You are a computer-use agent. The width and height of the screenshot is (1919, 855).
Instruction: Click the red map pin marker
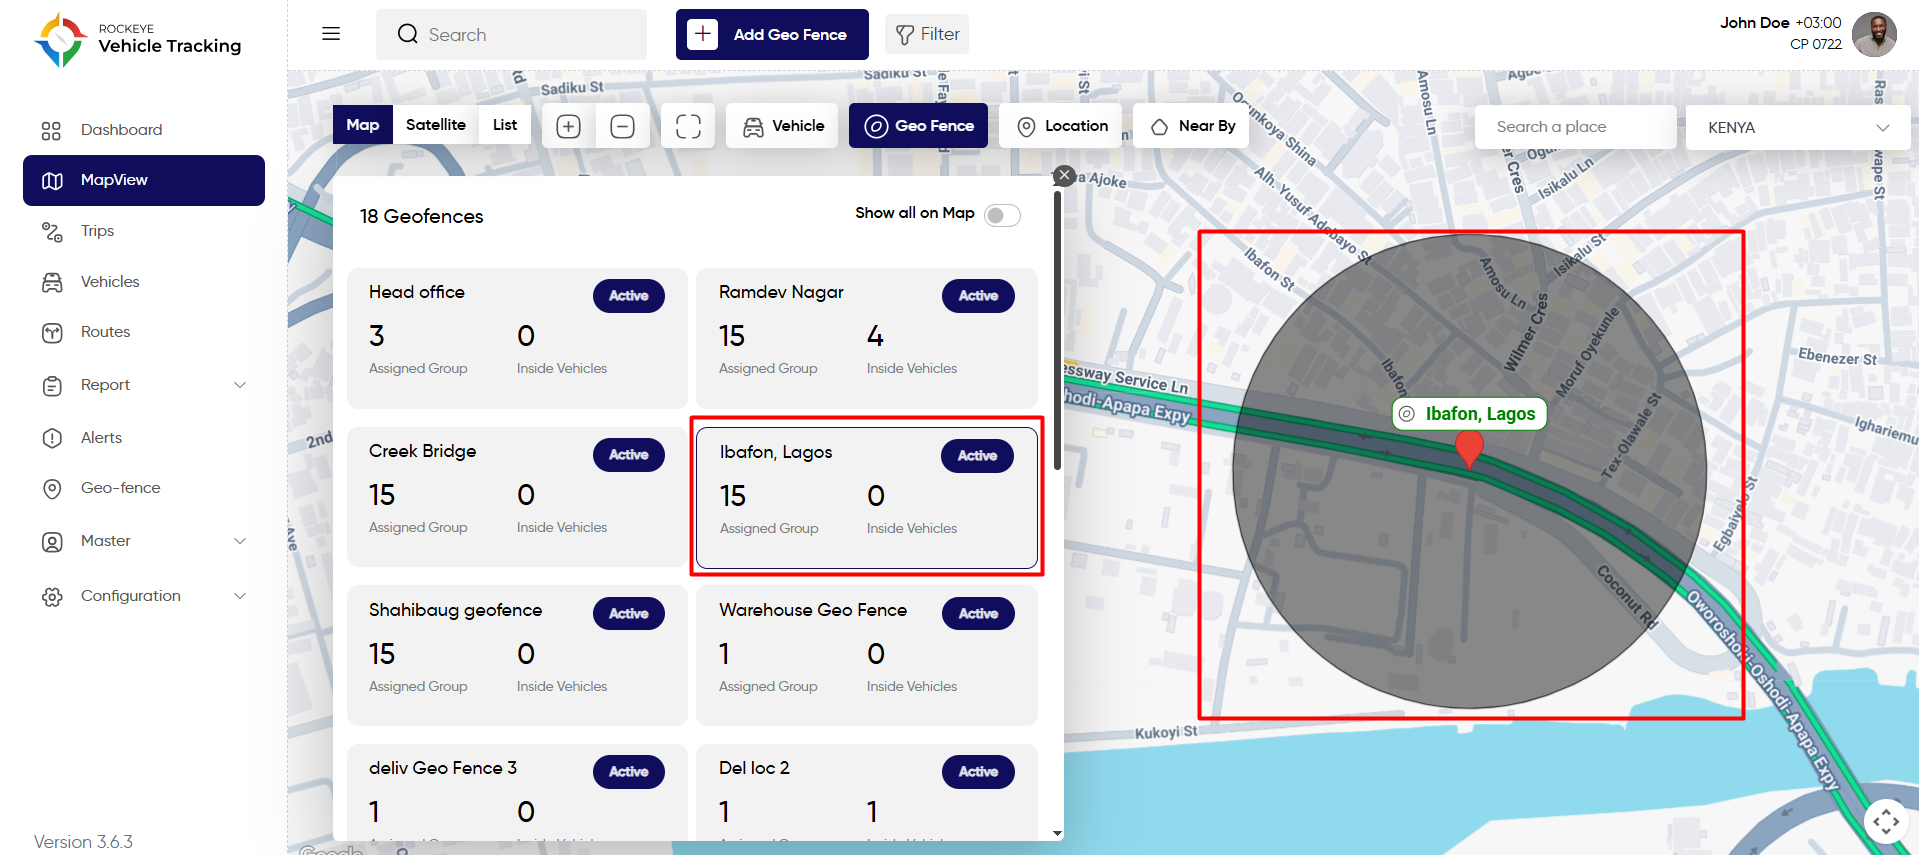click(x=1469, y=449)
